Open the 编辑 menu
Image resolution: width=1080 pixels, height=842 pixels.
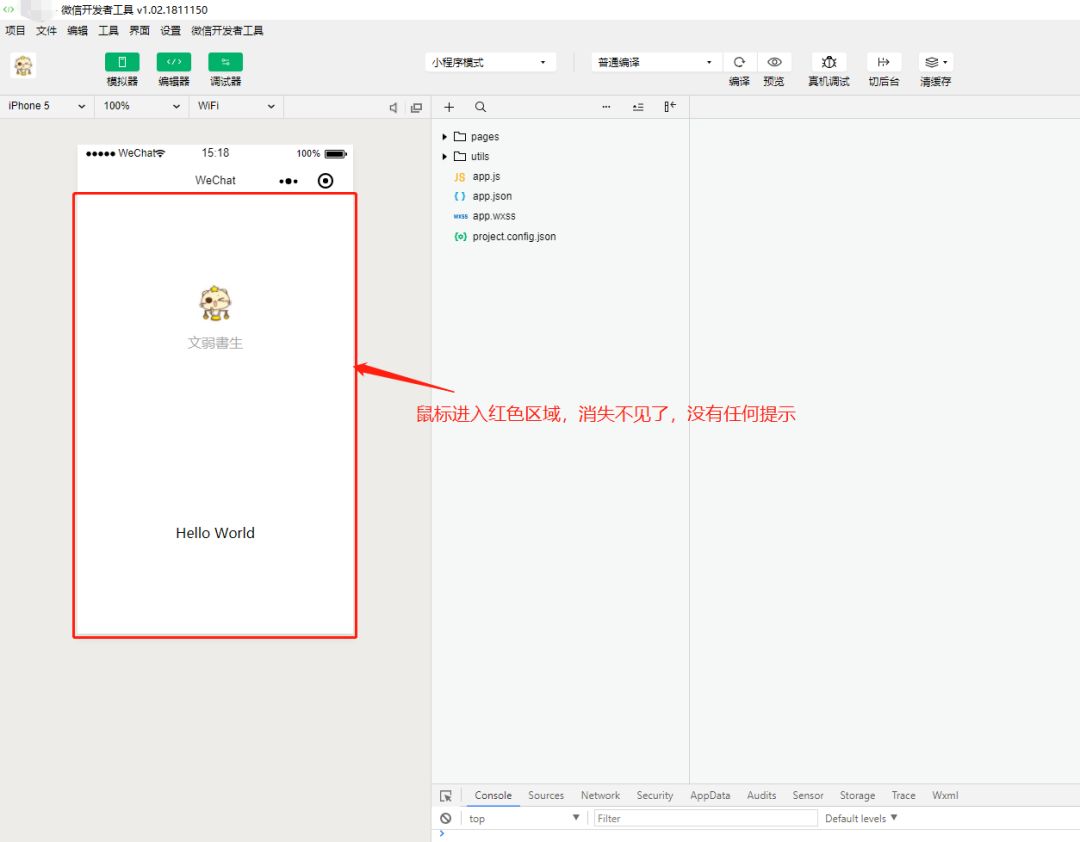77,30
